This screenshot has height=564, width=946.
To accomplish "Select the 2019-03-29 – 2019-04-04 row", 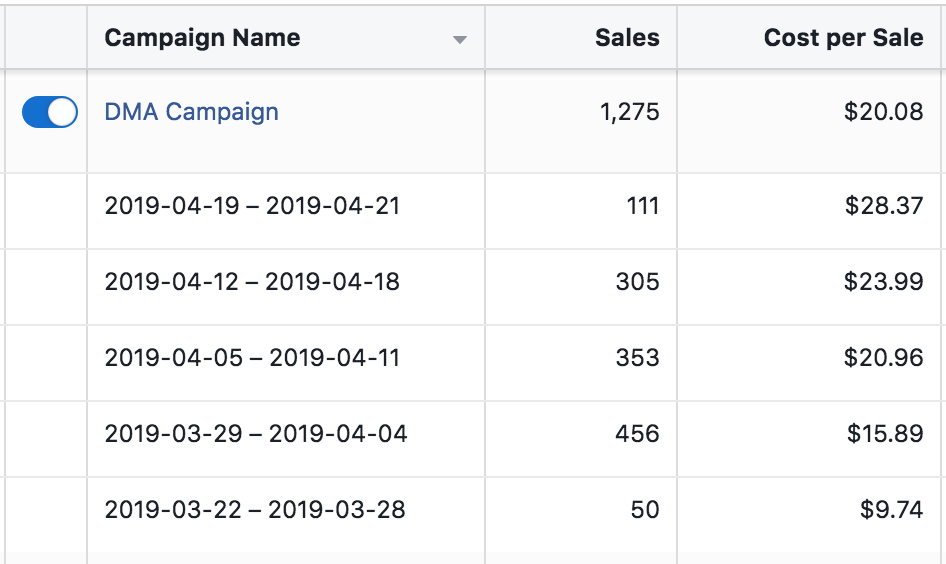I will (x=256, y=434).
